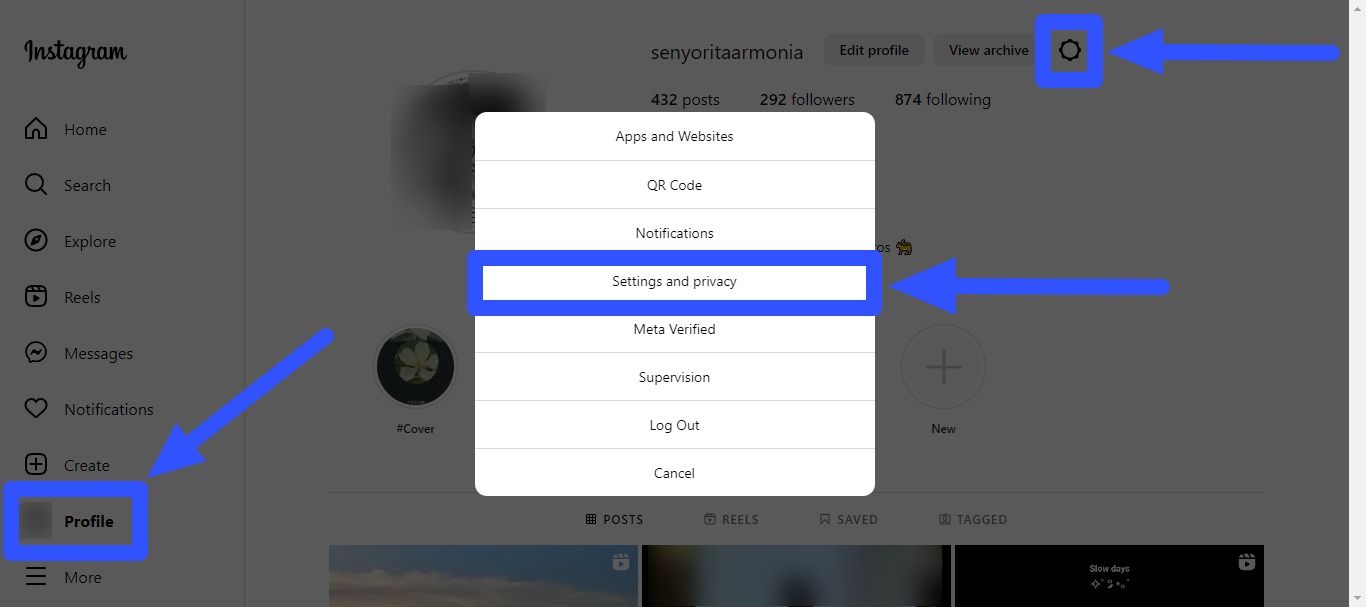Open Apps and Websites settings
This screenshot has width=1366, height=607.
pos(674,136)
